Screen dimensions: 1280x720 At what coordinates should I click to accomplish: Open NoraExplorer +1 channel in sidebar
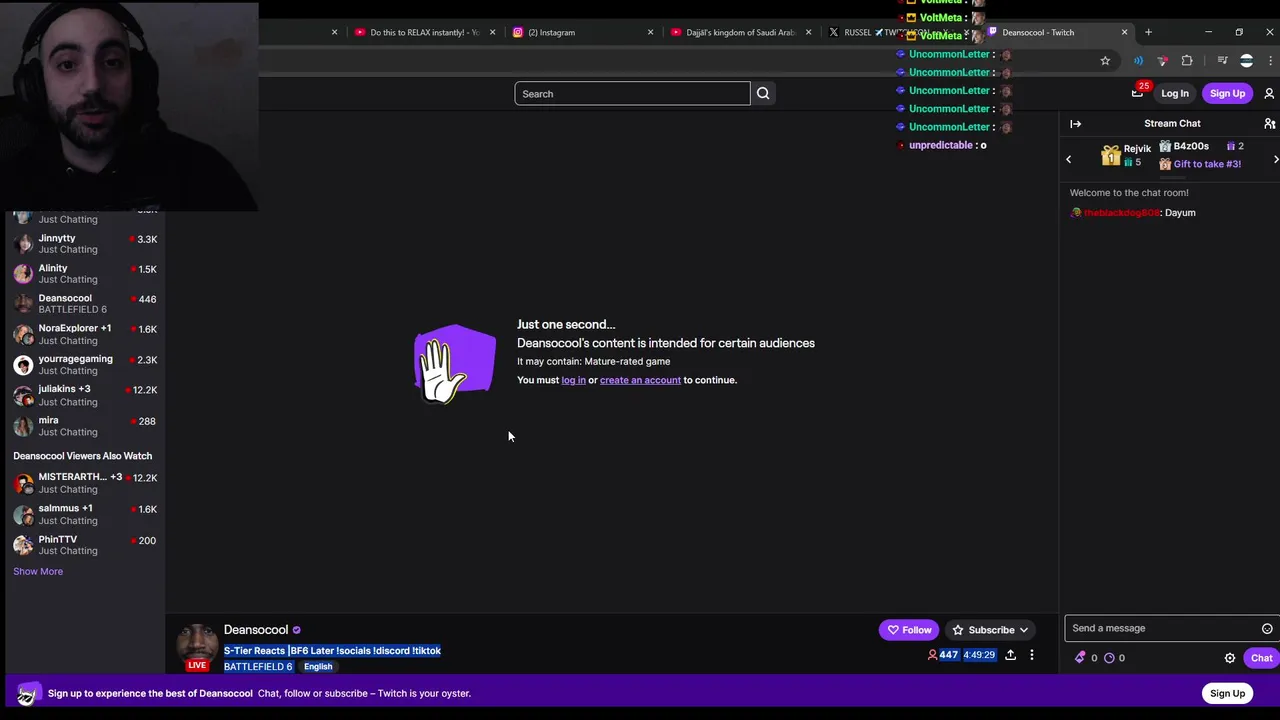coord(85,334)
